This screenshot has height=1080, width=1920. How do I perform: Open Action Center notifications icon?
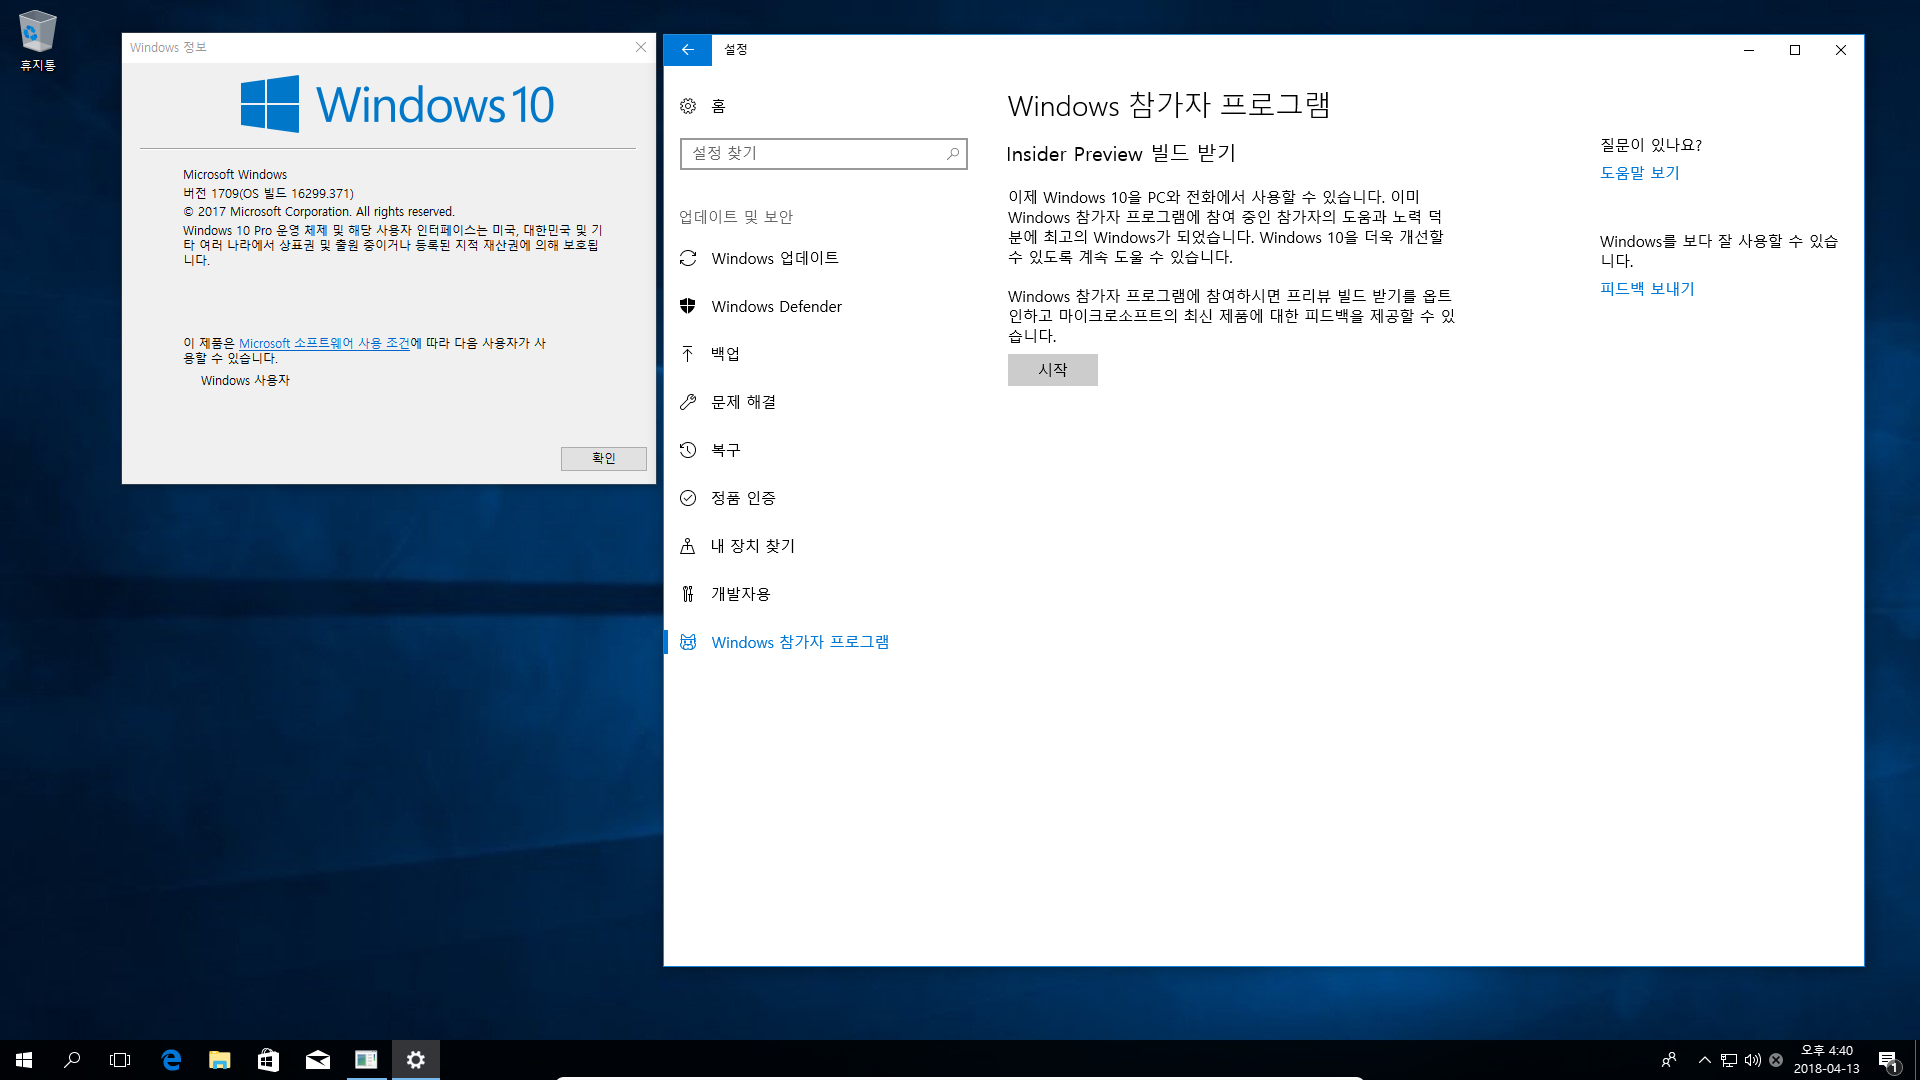[x=1888, y=1060]
